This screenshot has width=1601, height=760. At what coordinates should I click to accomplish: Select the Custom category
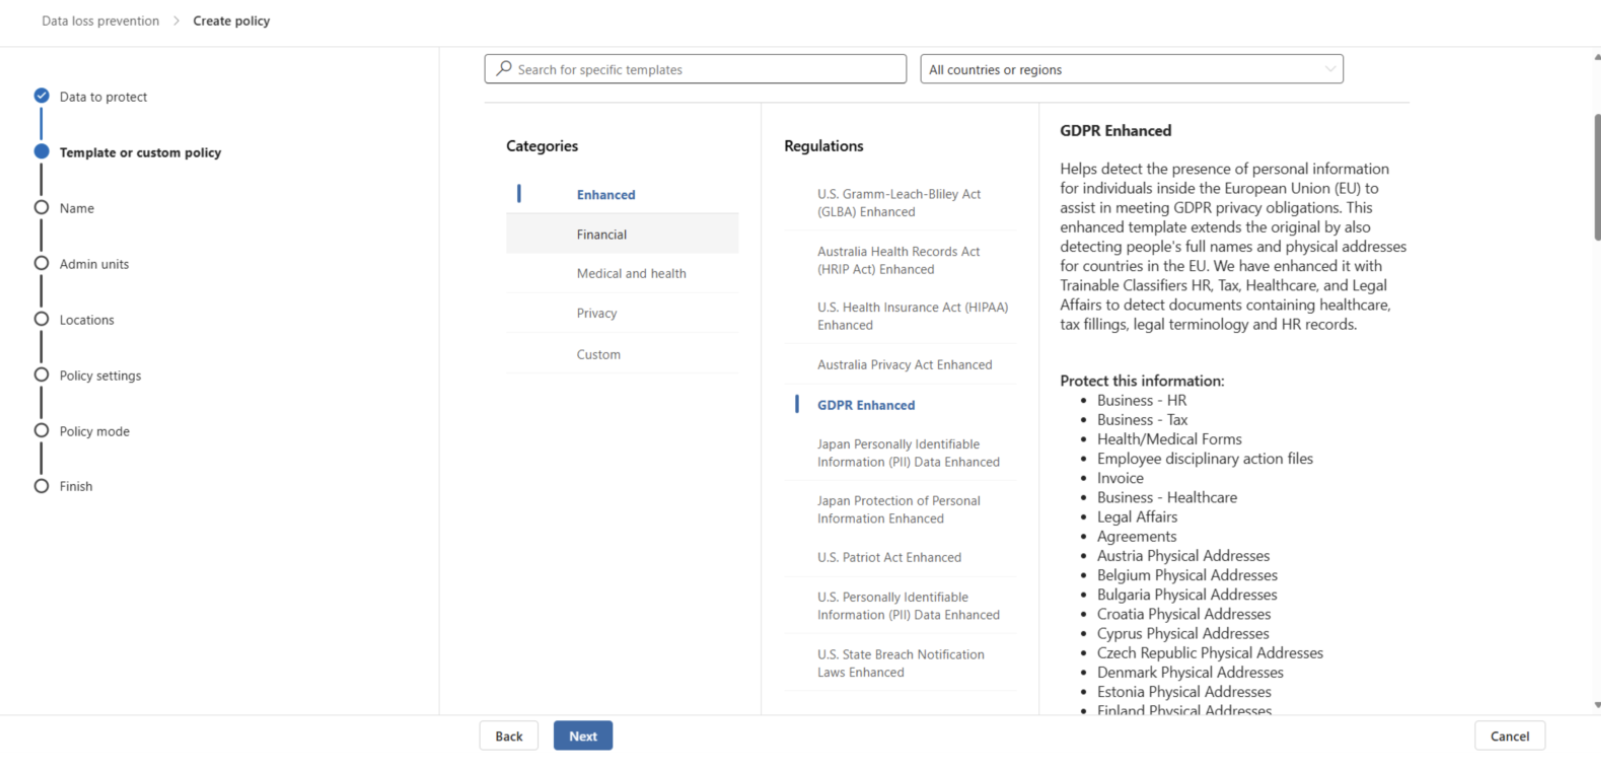point(622,354)
